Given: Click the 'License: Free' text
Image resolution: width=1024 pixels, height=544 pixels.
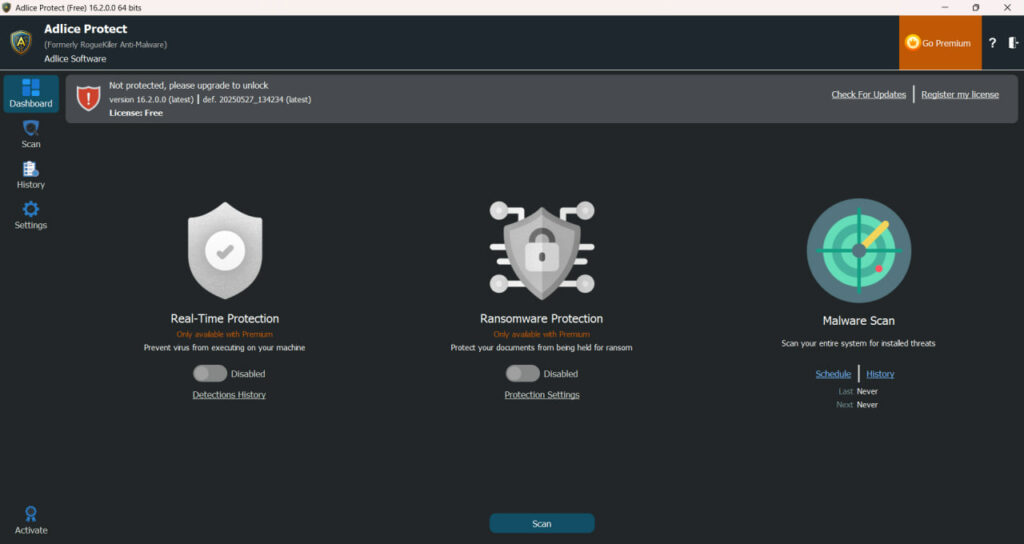Looking at the screenshot, I should pos(136,113).
